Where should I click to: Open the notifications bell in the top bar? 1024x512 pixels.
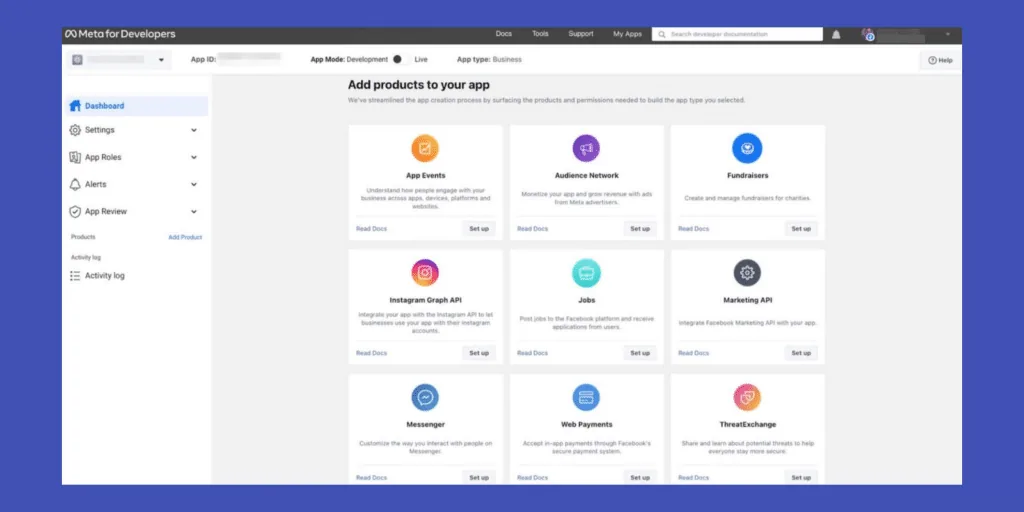[x=836, y=35]
